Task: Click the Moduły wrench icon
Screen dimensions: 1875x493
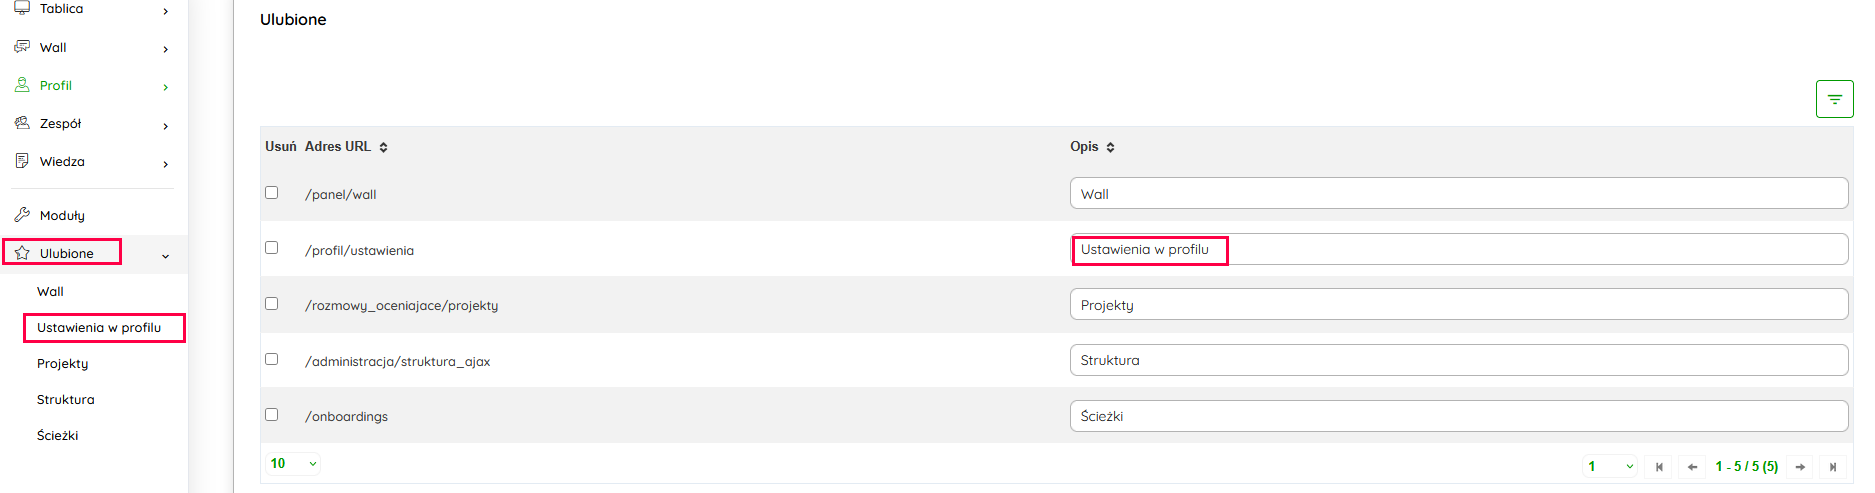Action: (22, 215)
